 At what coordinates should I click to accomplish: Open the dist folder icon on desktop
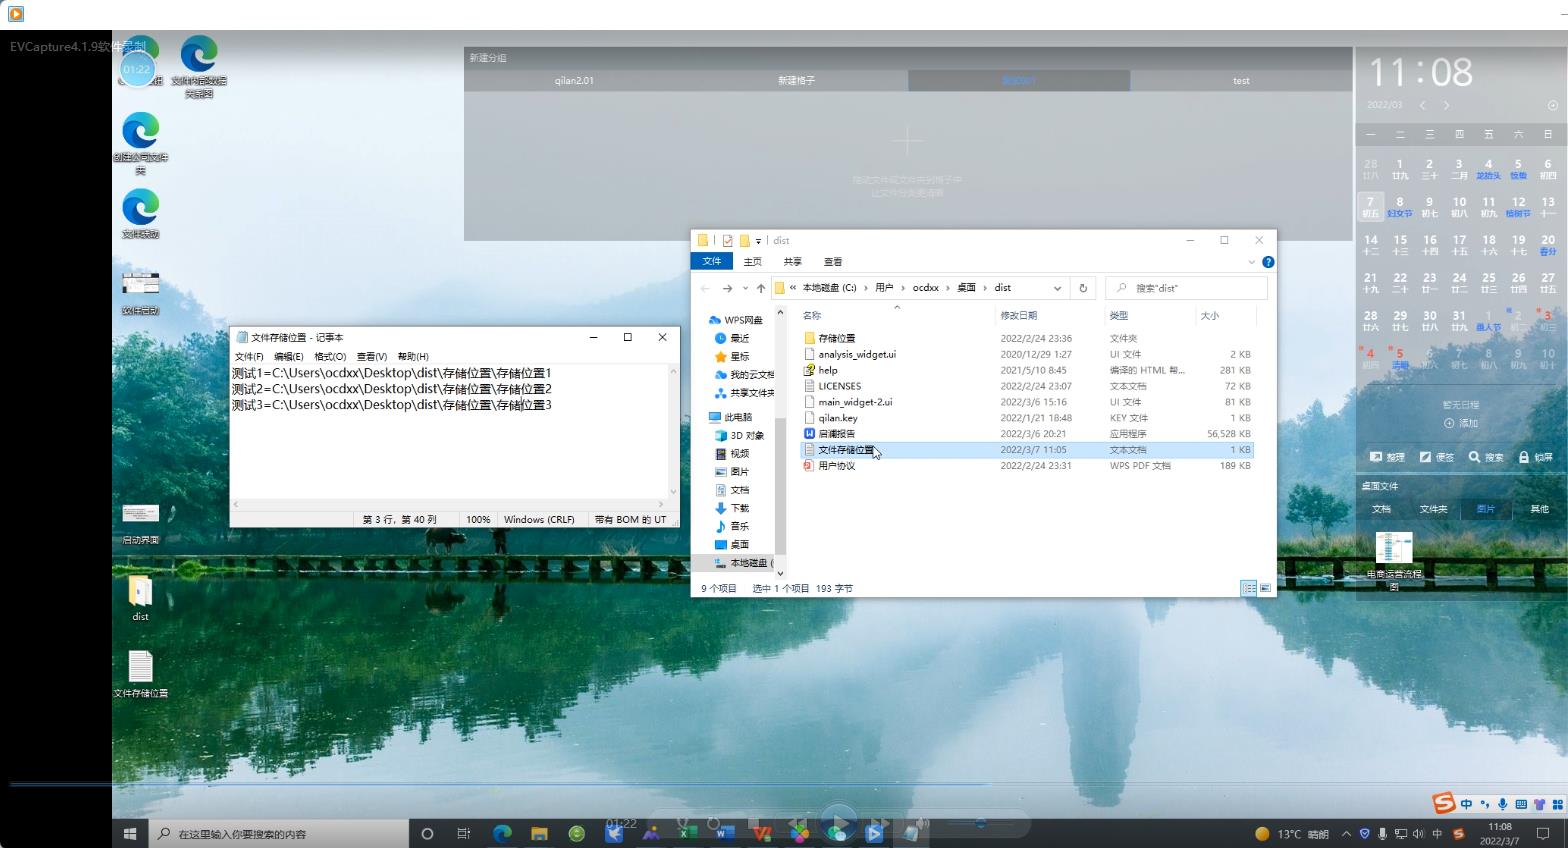(x=140, y=592)
